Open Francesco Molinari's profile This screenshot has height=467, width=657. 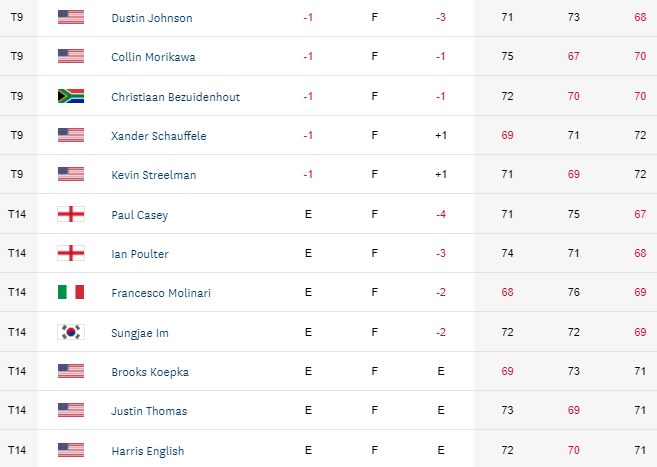[160, 293]
